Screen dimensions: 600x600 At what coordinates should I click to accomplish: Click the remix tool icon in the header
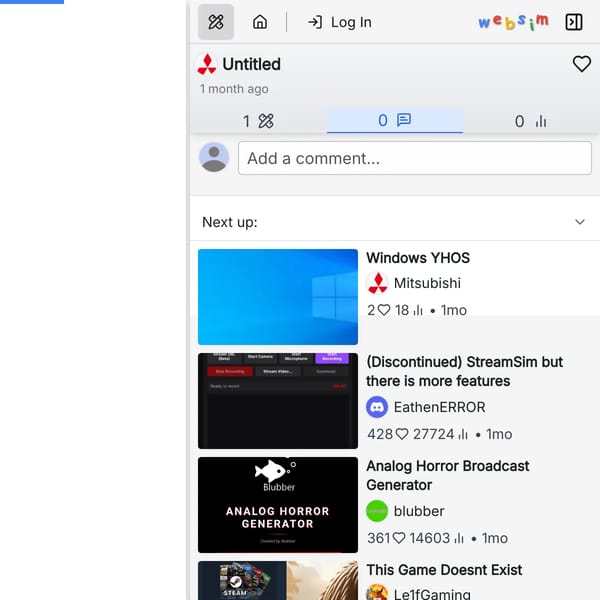[216, 22]
